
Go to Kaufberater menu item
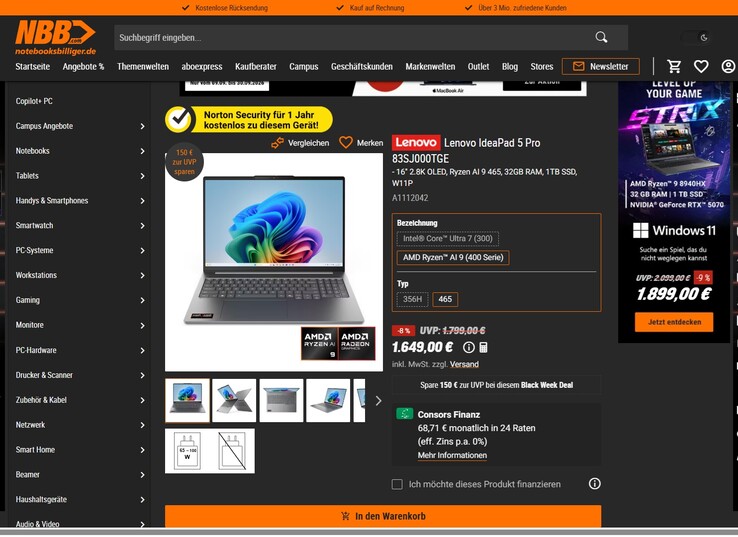(256, 66)
